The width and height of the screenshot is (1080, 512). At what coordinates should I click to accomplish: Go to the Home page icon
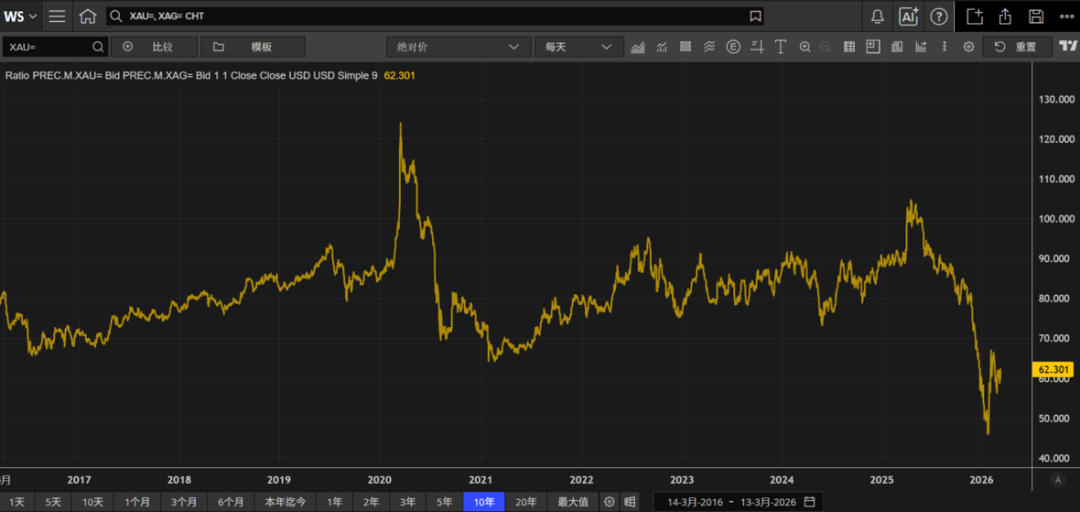(87, 16)
